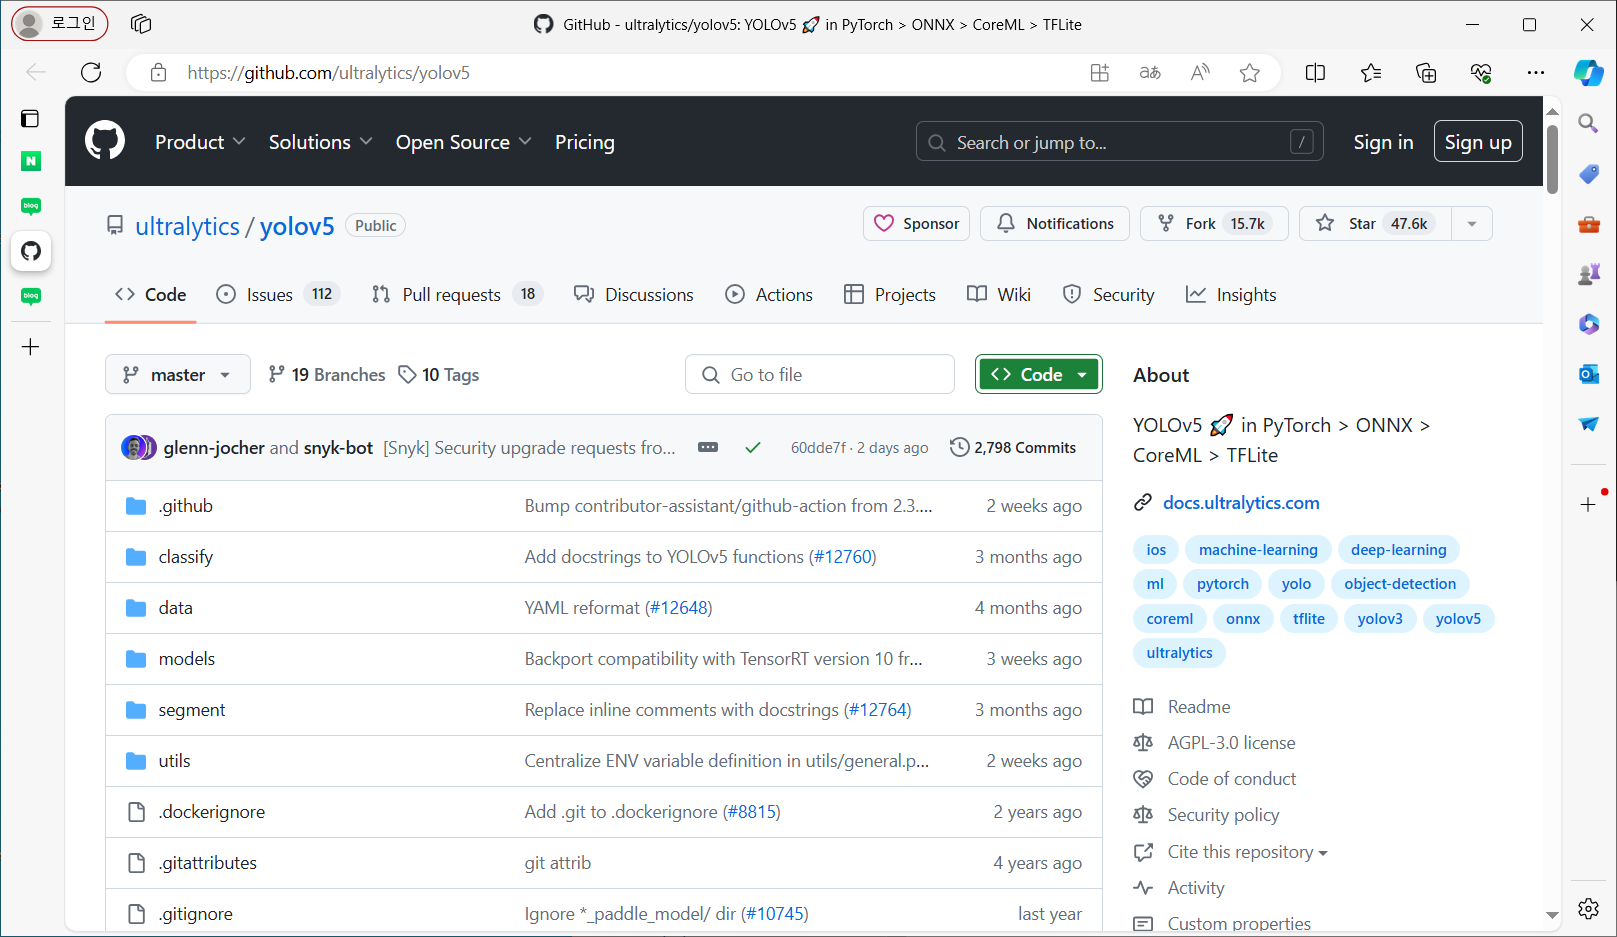This screenshot has width=1617, height=937.
Task: Click the green check commit status icon
Action: click(x=753, y=447)
